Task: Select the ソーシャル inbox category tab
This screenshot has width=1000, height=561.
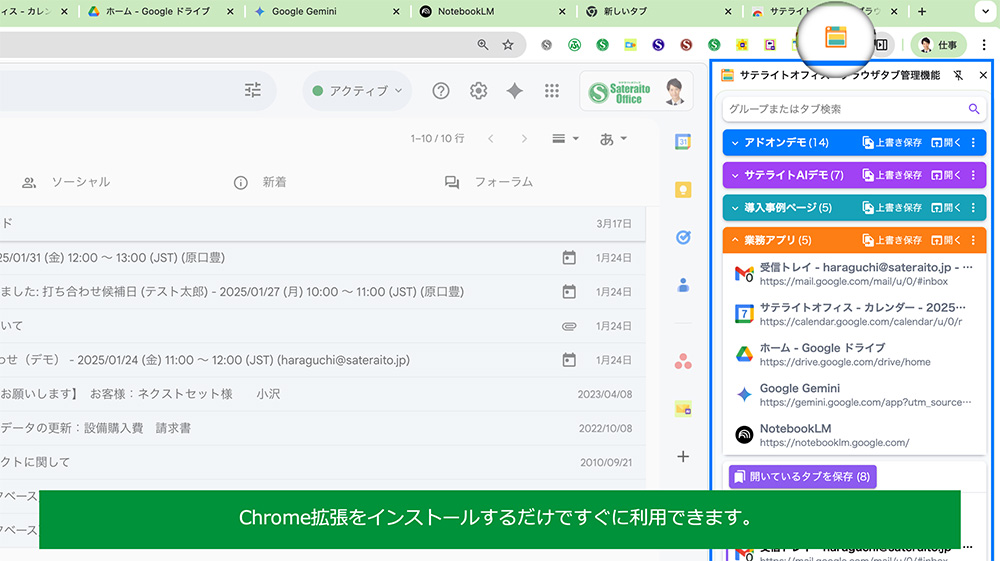Action: pos(66,182)
